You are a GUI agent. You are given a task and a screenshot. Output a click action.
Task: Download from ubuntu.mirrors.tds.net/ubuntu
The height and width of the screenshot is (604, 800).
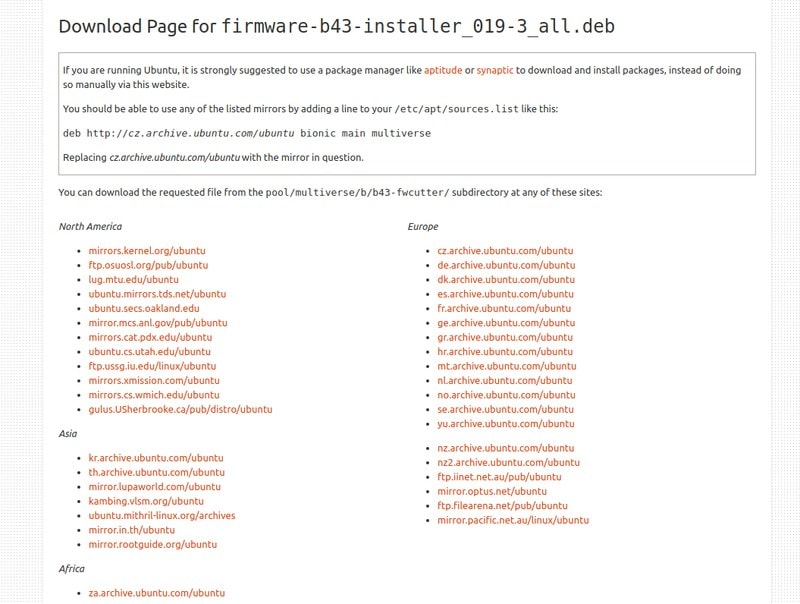click(x=157, y=294)
